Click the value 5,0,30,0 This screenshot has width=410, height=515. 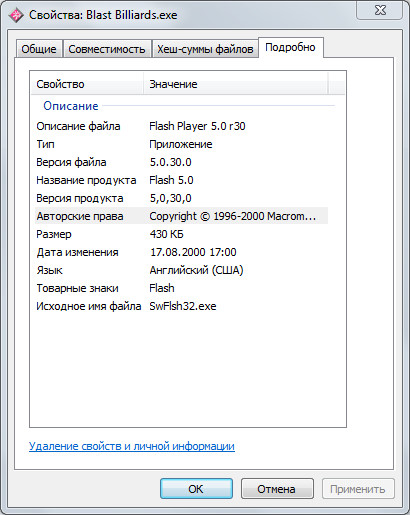coord(170,198)
